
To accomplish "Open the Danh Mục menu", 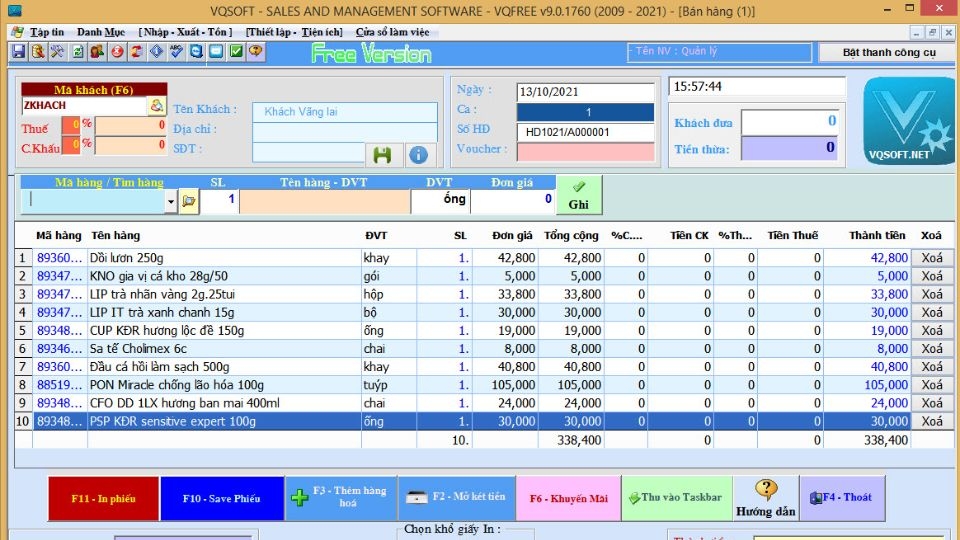I will (x=101, y=32).
